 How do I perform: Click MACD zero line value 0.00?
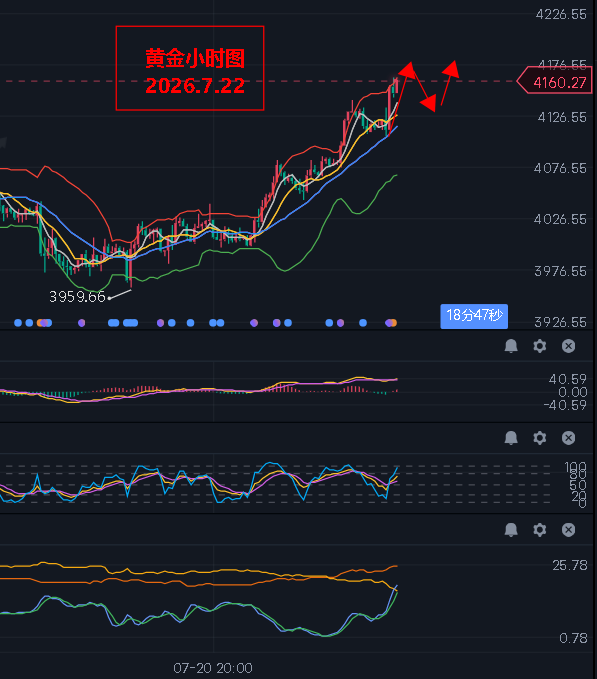pyautogui.click(x=573, y=392)
